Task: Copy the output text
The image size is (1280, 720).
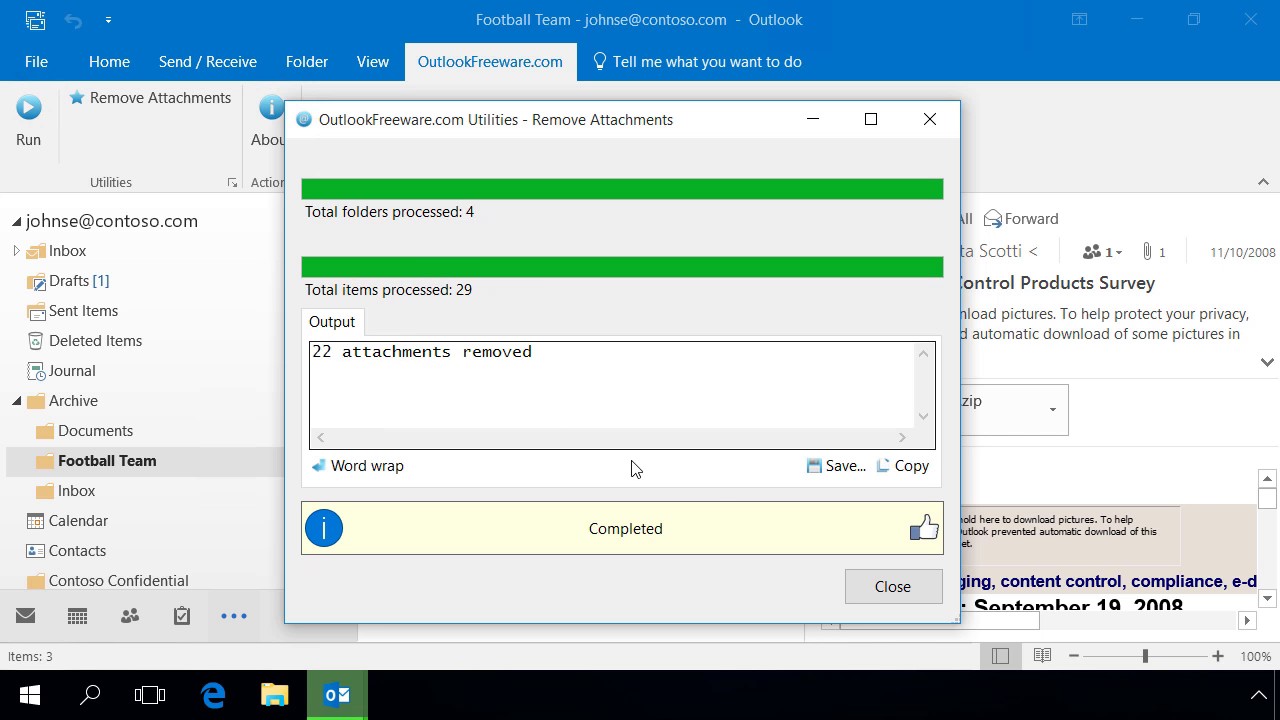Action: [903, 466]
